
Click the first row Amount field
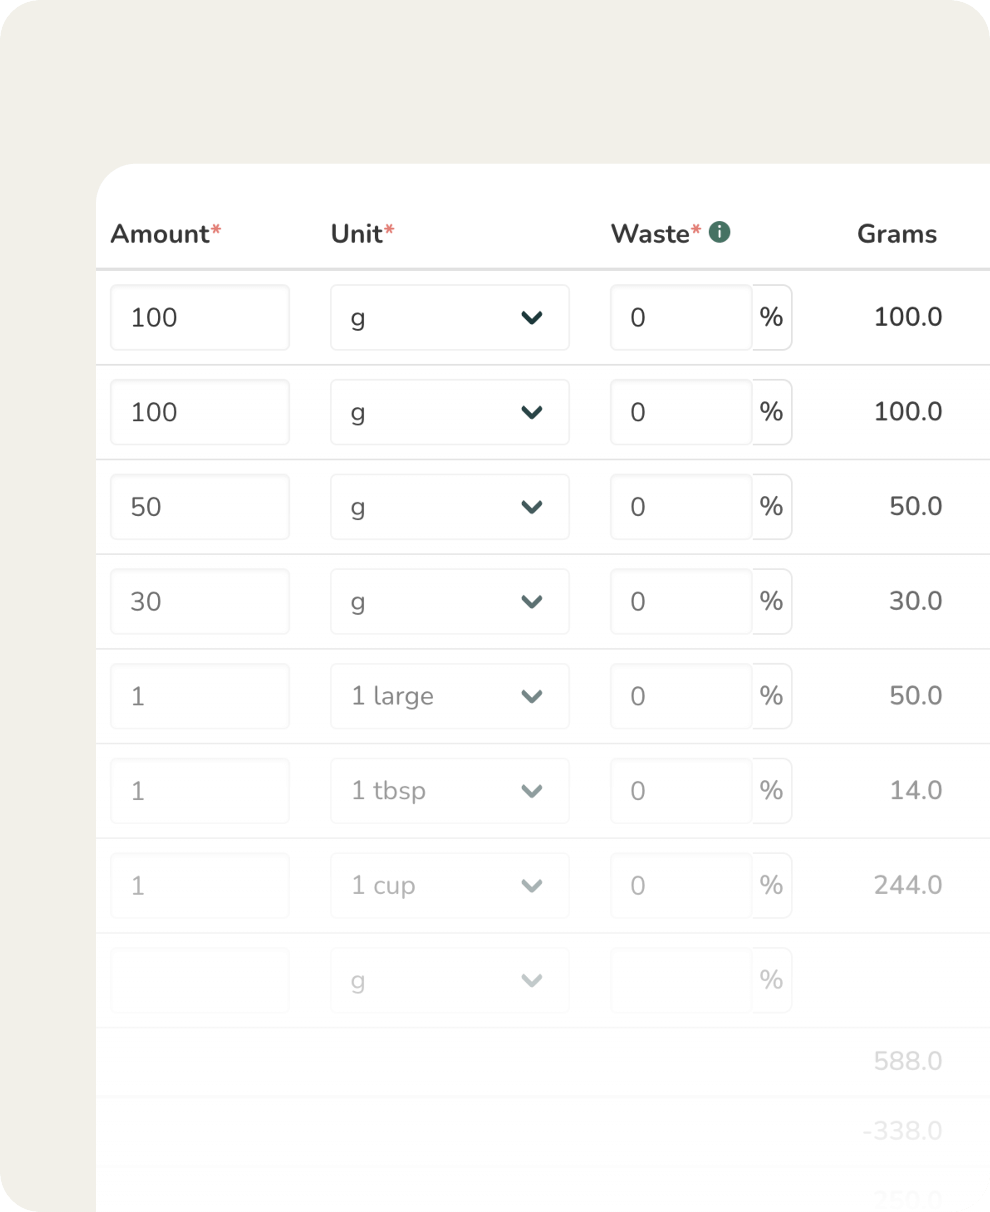200,318
